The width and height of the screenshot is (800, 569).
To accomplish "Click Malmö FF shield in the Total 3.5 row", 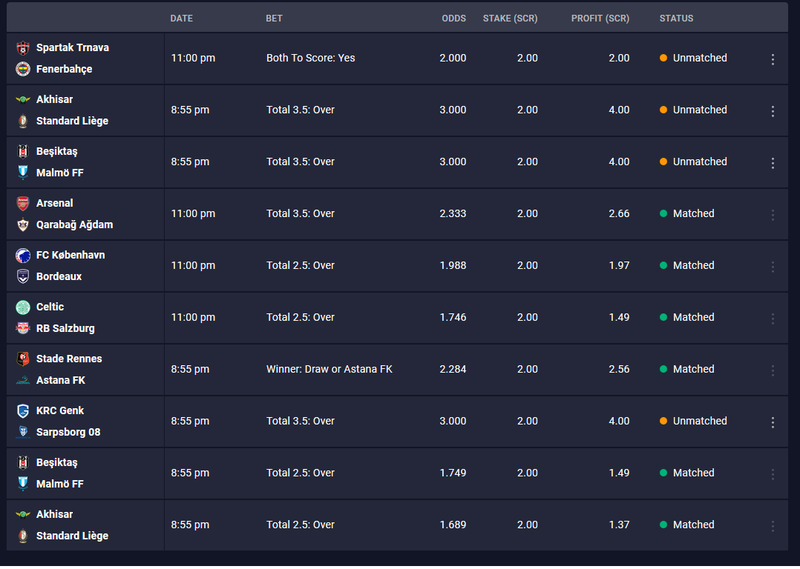I will (22, 173).
